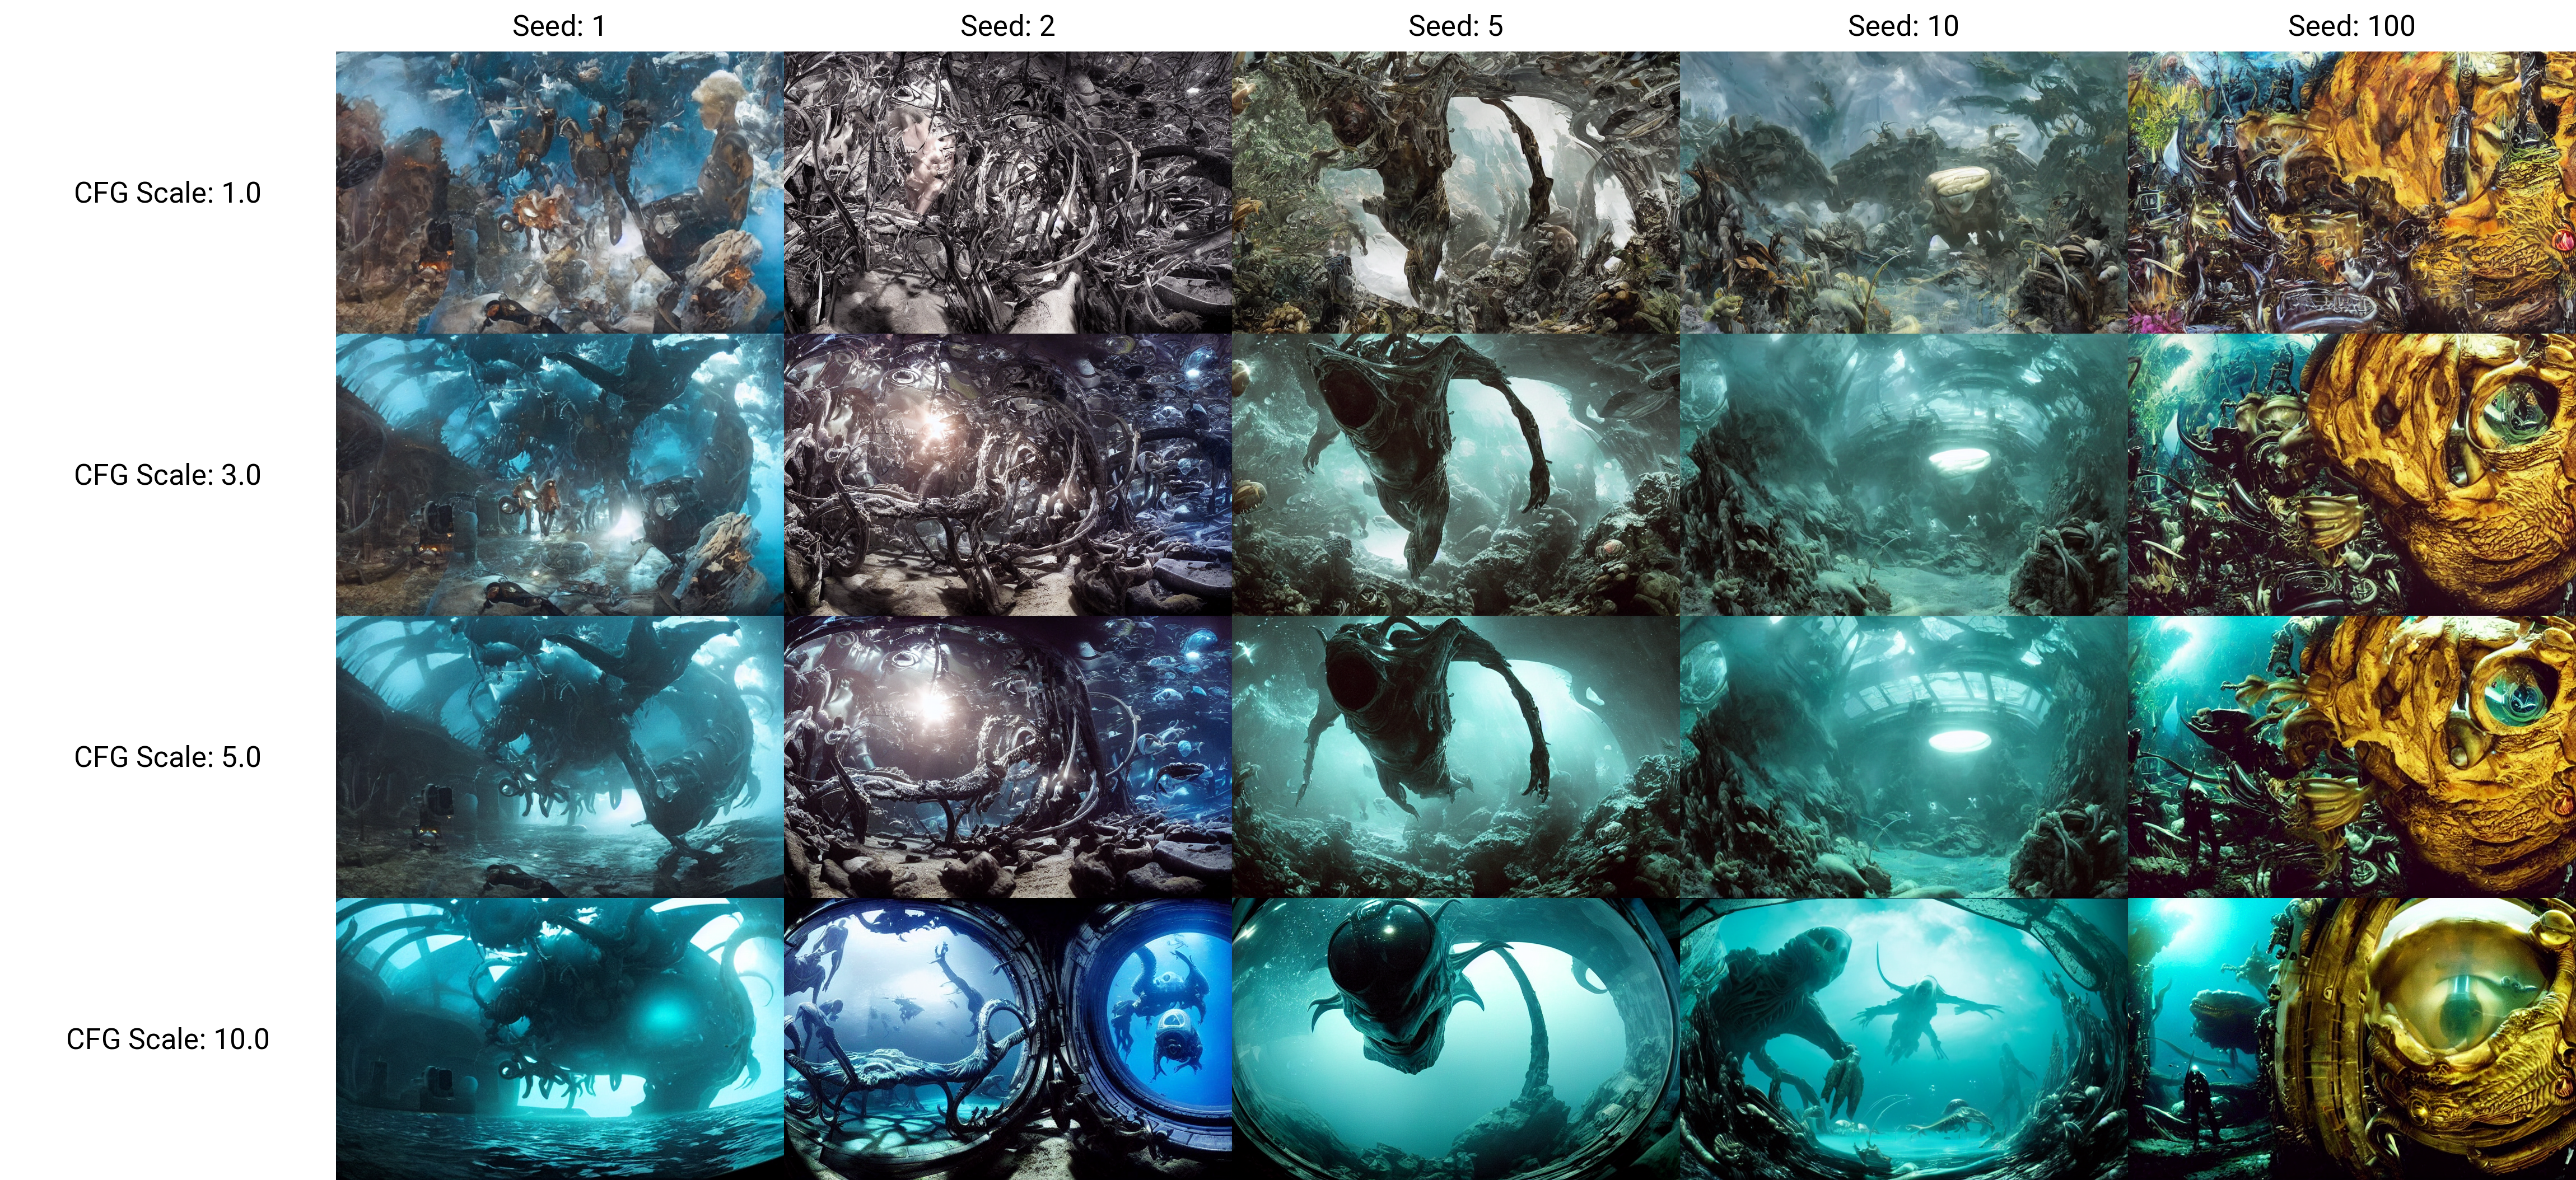
Task: Click the 'CFG Scale: 5.0' row label
Action: click(x=167, y=756)
